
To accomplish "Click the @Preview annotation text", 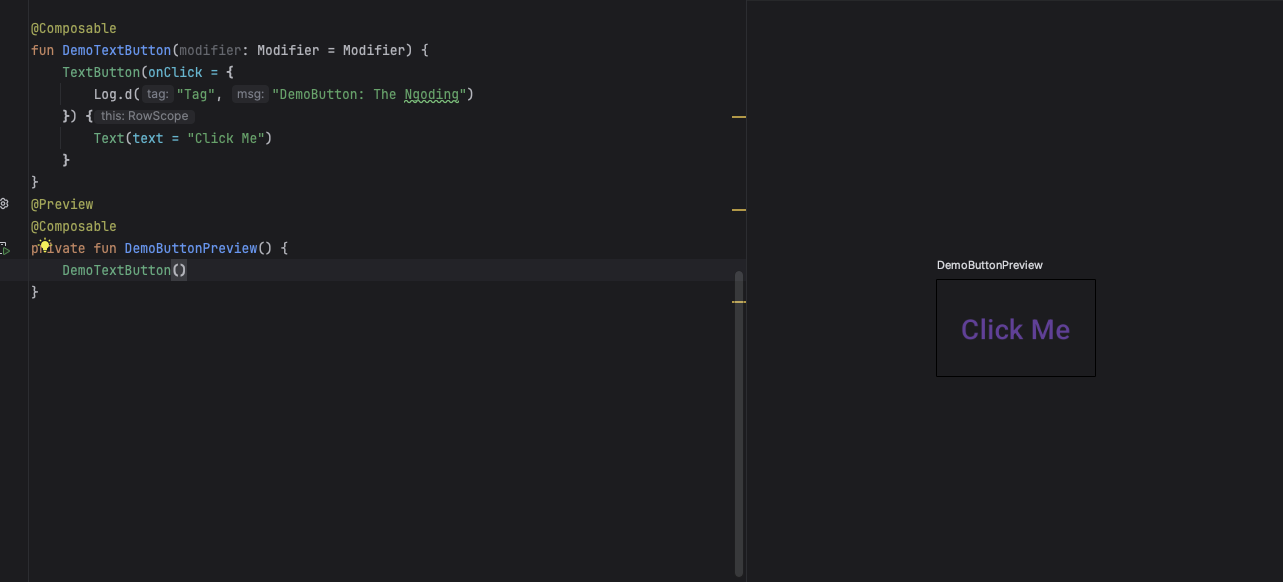I will click(62, 204).
